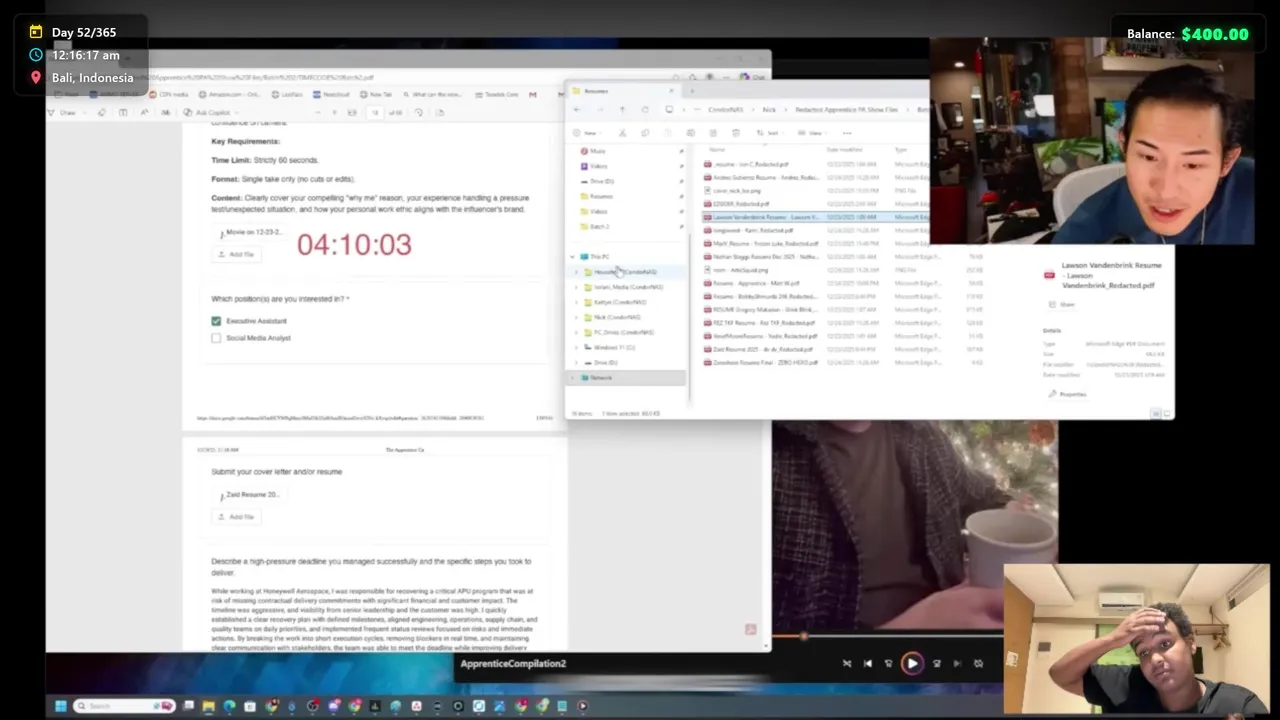Open the View dropdown in File Explorer
This screenshot has height=720, width=1280.
[x=812, y=133]
